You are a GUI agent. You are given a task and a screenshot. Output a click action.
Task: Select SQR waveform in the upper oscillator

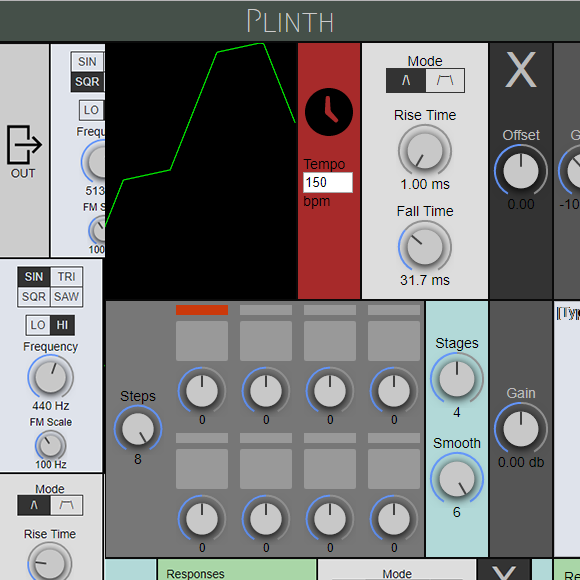[x=87, y=82]
